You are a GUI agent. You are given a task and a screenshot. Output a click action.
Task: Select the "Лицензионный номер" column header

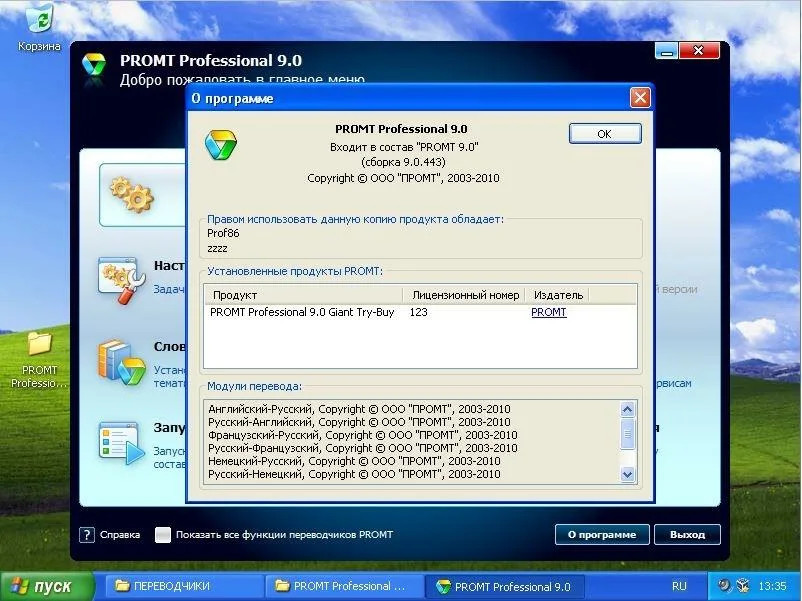pyautogui.click(x=465, y=295)
